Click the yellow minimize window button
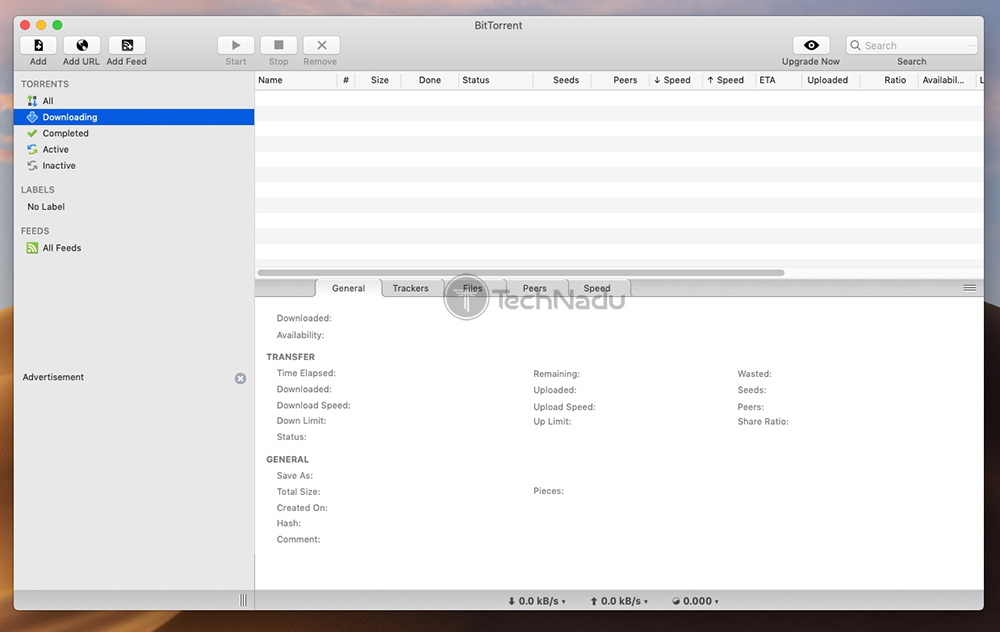 [x=41, y=25]
